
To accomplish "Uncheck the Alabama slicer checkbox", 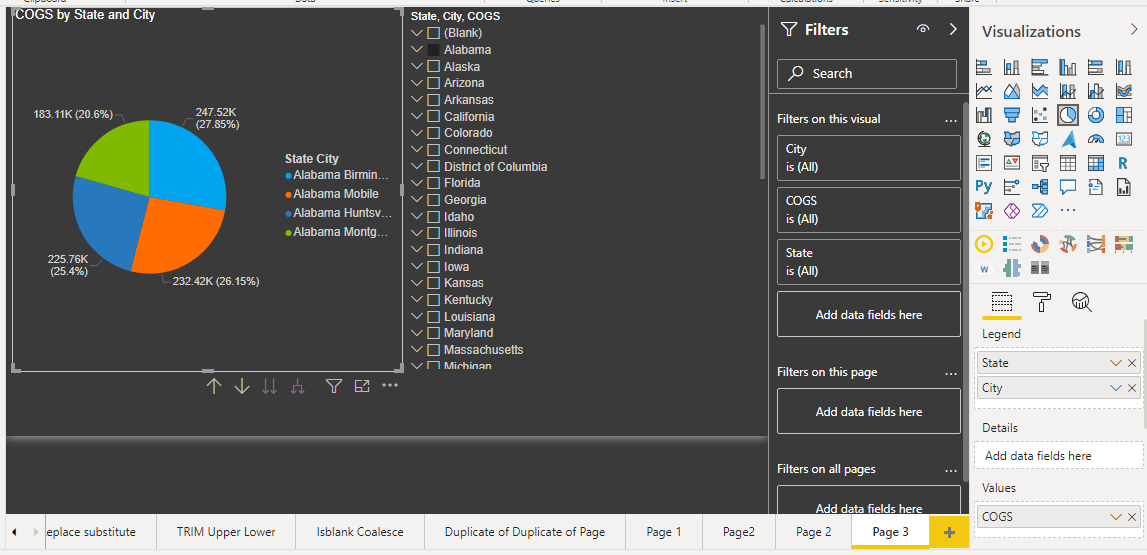I will point(433,50).
